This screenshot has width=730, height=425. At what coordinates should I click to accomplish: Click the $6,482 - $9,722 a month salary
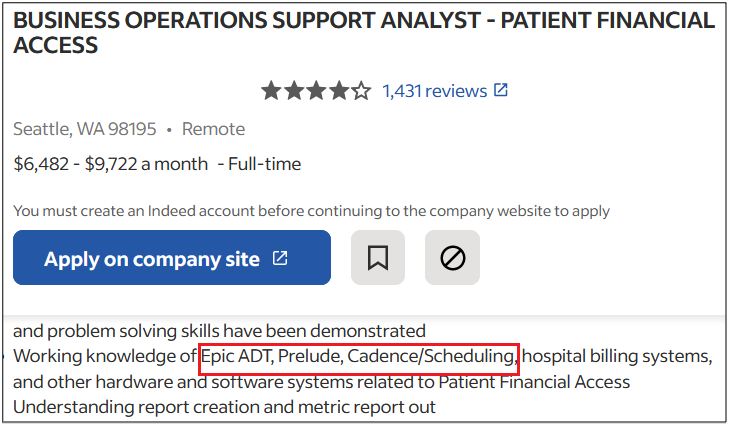[x=111, y=164]
